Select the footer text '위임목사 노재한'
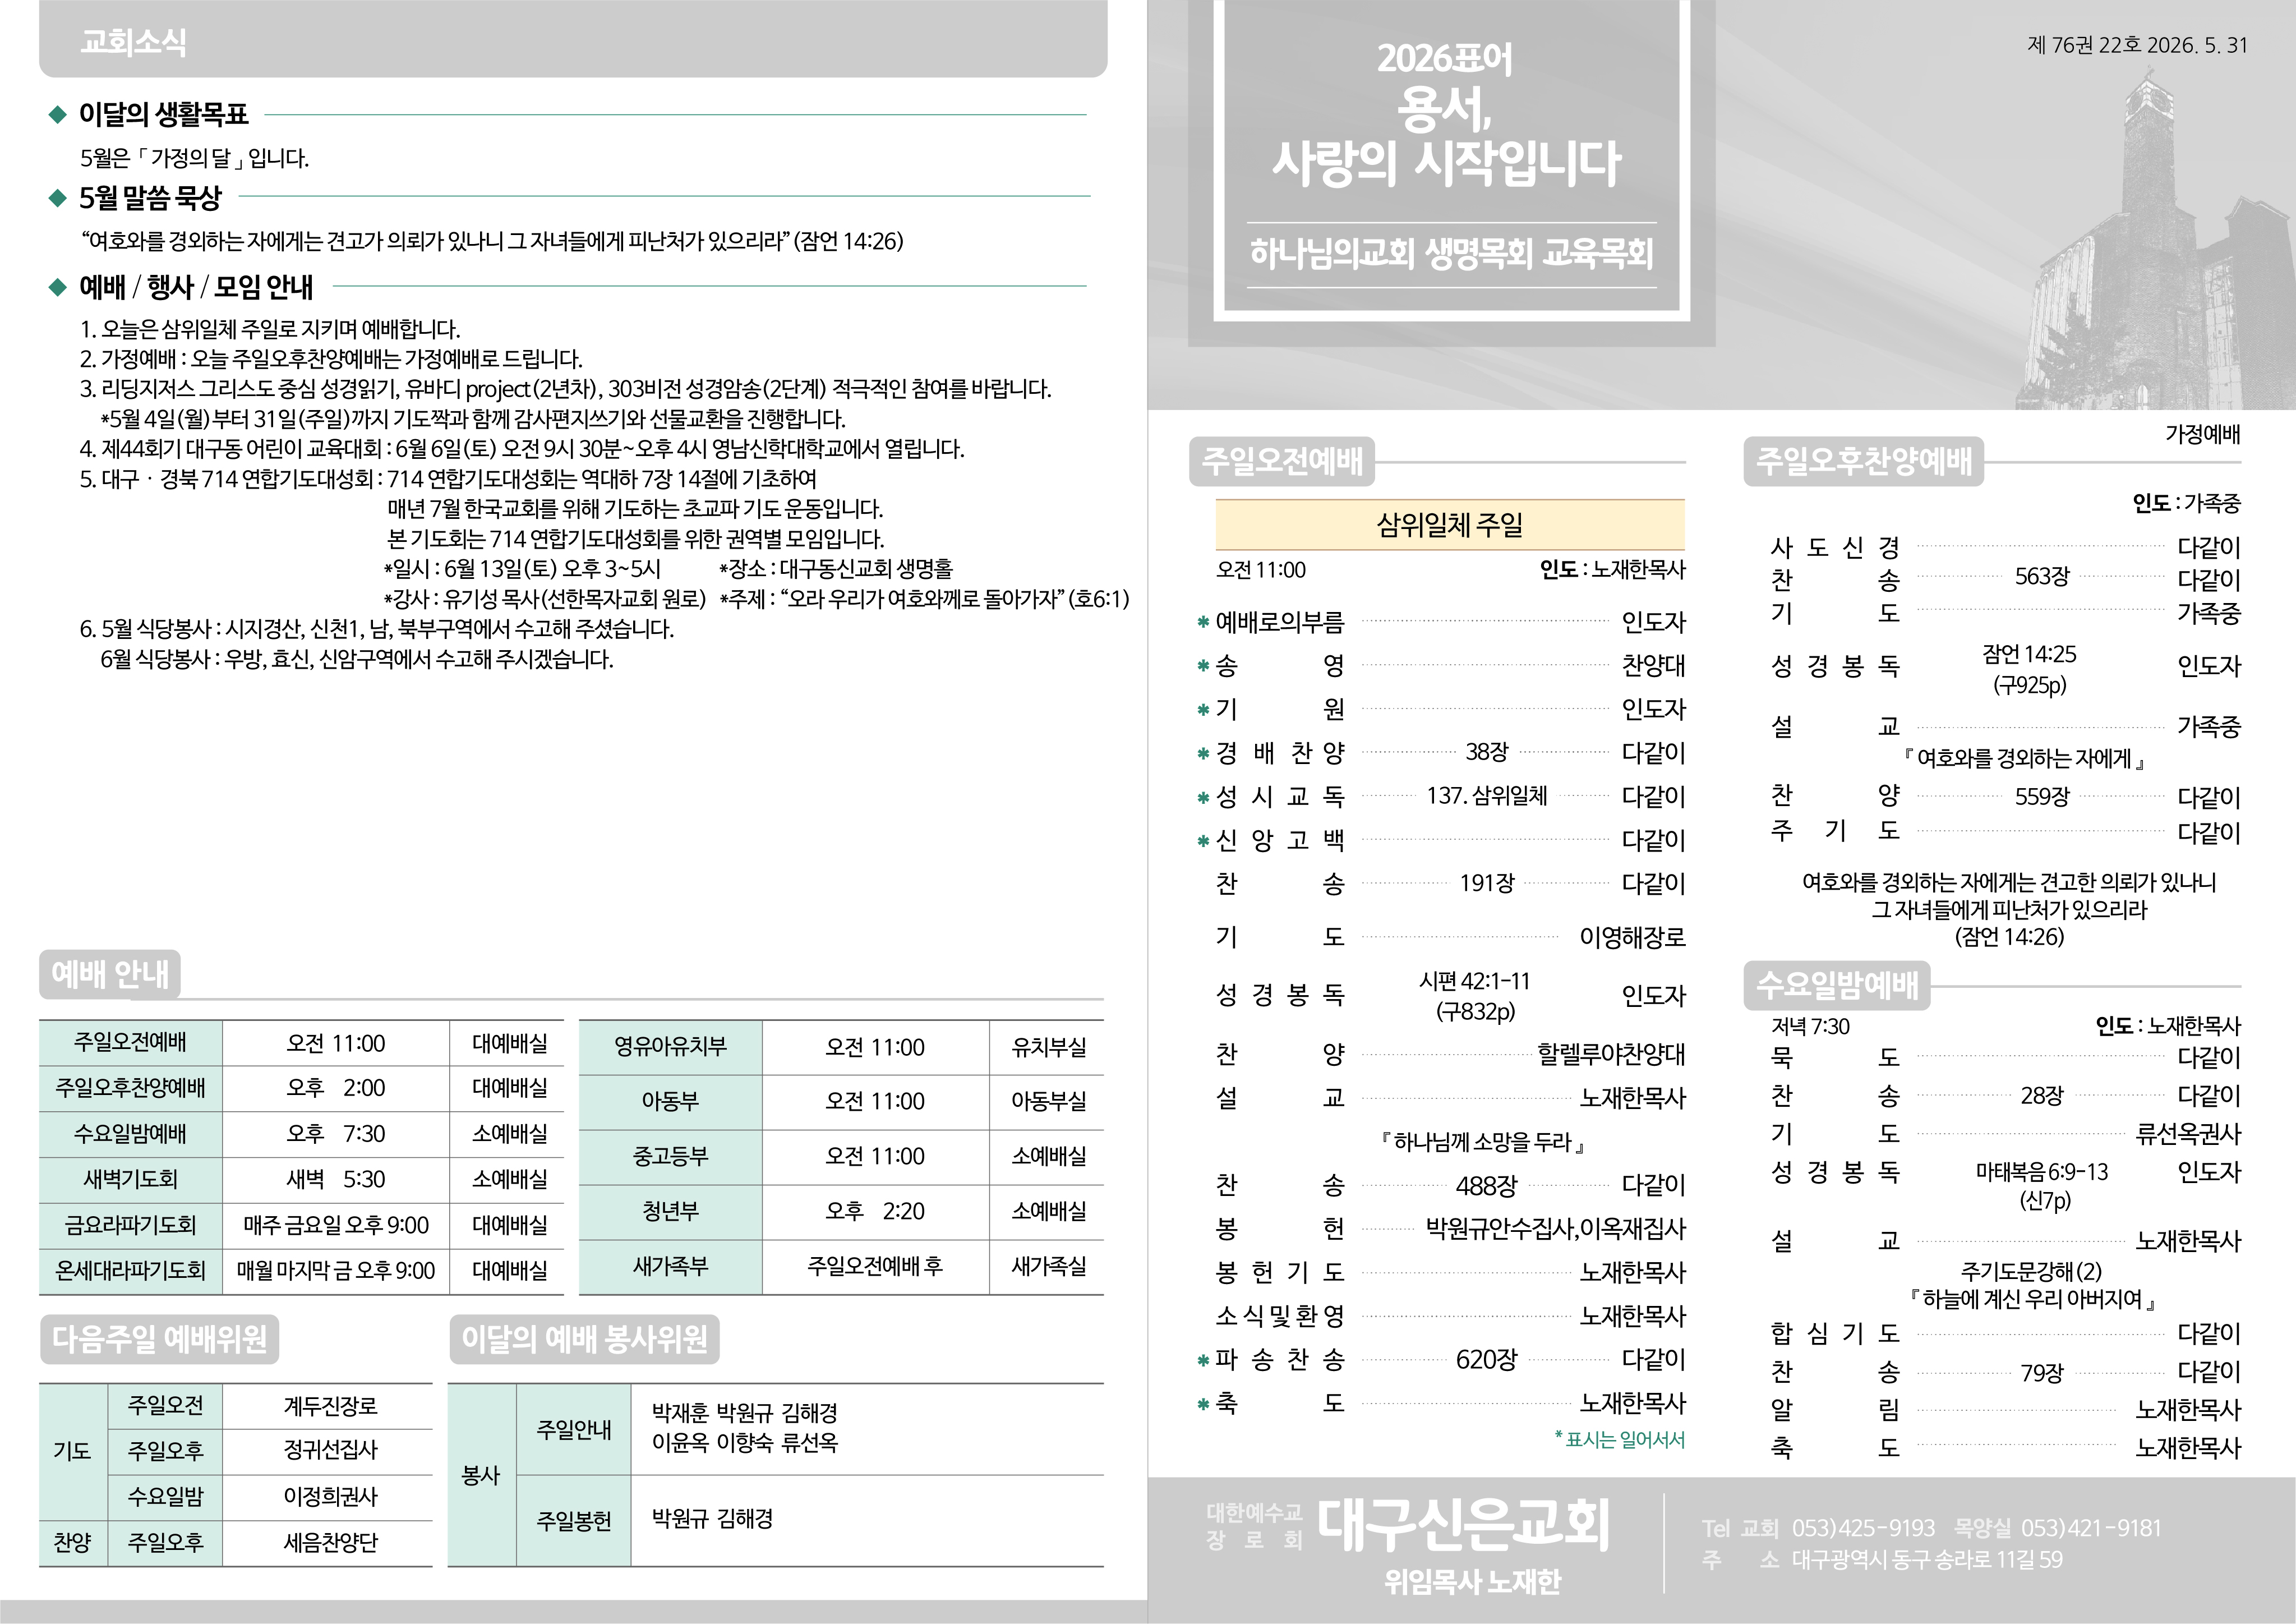This screenshot has height=1624, width=2296. click(1472, 1581)
